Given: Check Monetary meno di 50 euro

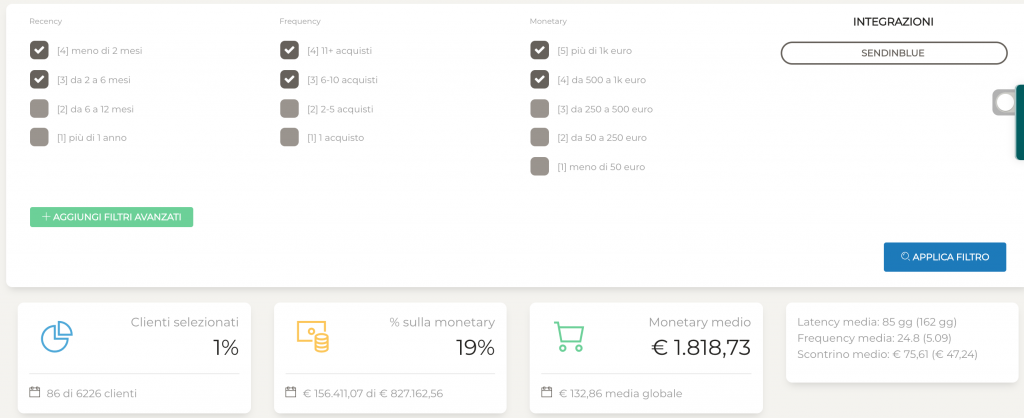Looking at the screenshot, I should 539,167.
